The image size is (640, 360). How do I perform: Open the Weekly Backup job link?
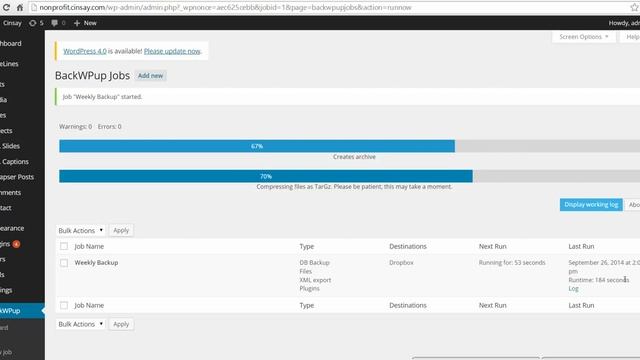coord(96,262)
